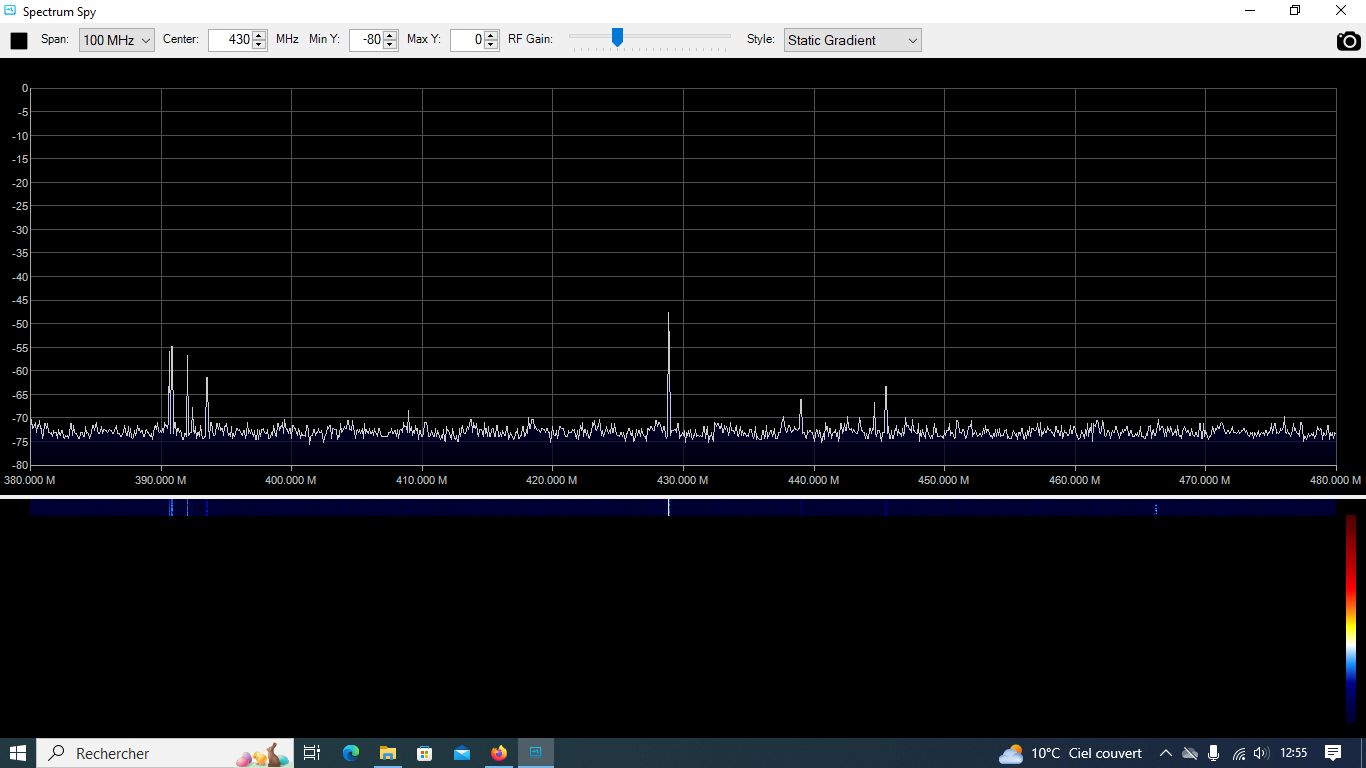Restore down the Spectrum Spy window
The image size is (1366, 768).
click(x=1295, y=11)
